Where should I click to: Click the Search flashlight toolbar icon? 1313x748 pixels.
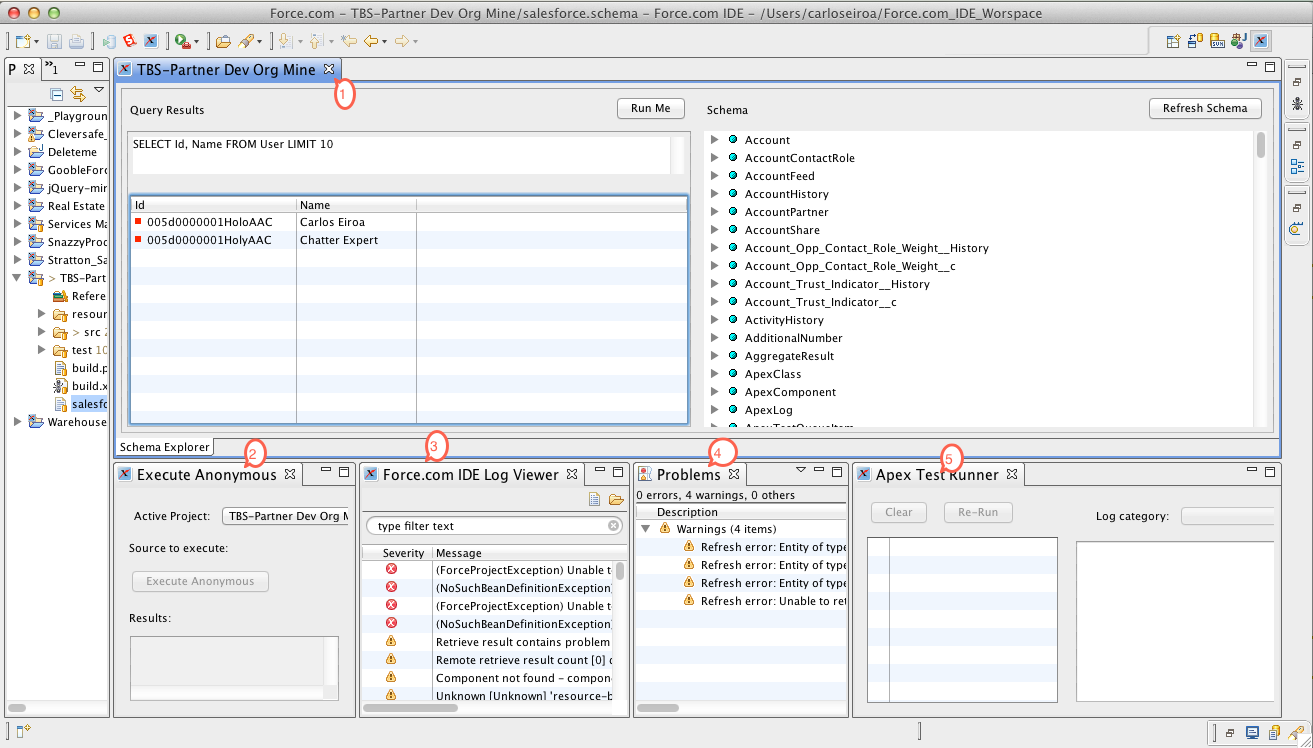coord(246,41)
